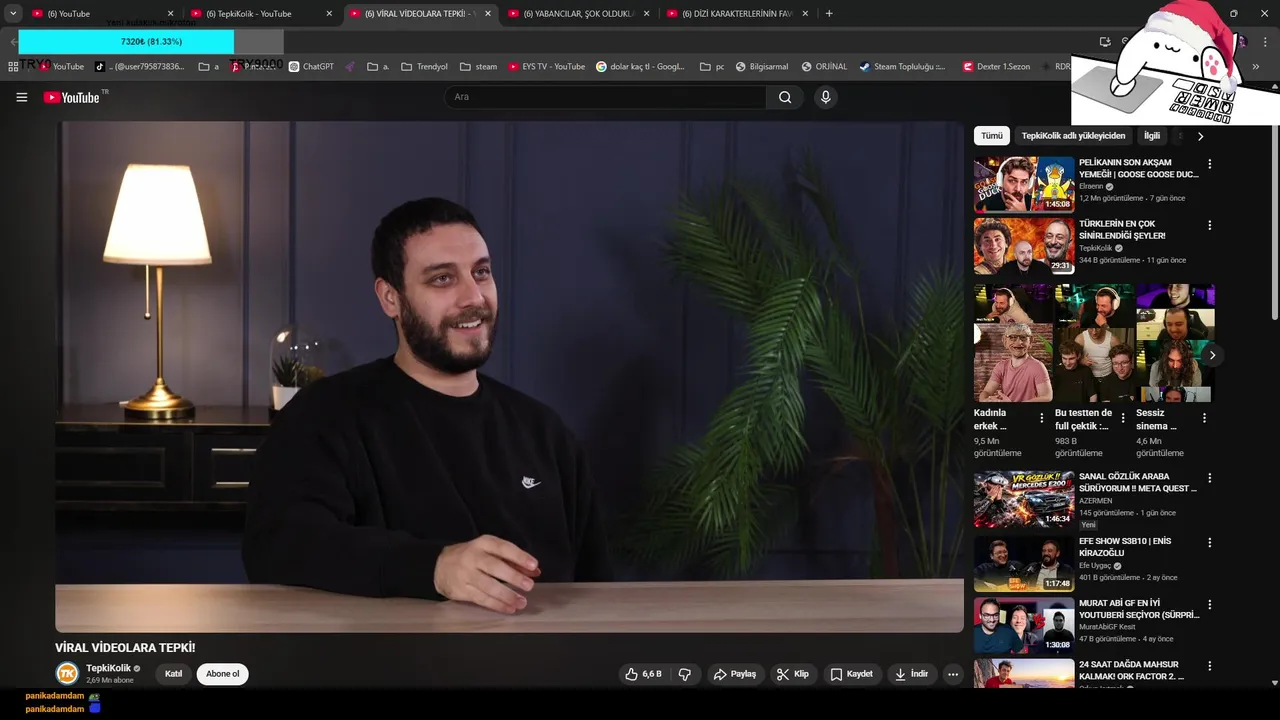Open Trendyol bookmarks folder
The height and width of the screenshot is (720, 1280).
[424, 67]
